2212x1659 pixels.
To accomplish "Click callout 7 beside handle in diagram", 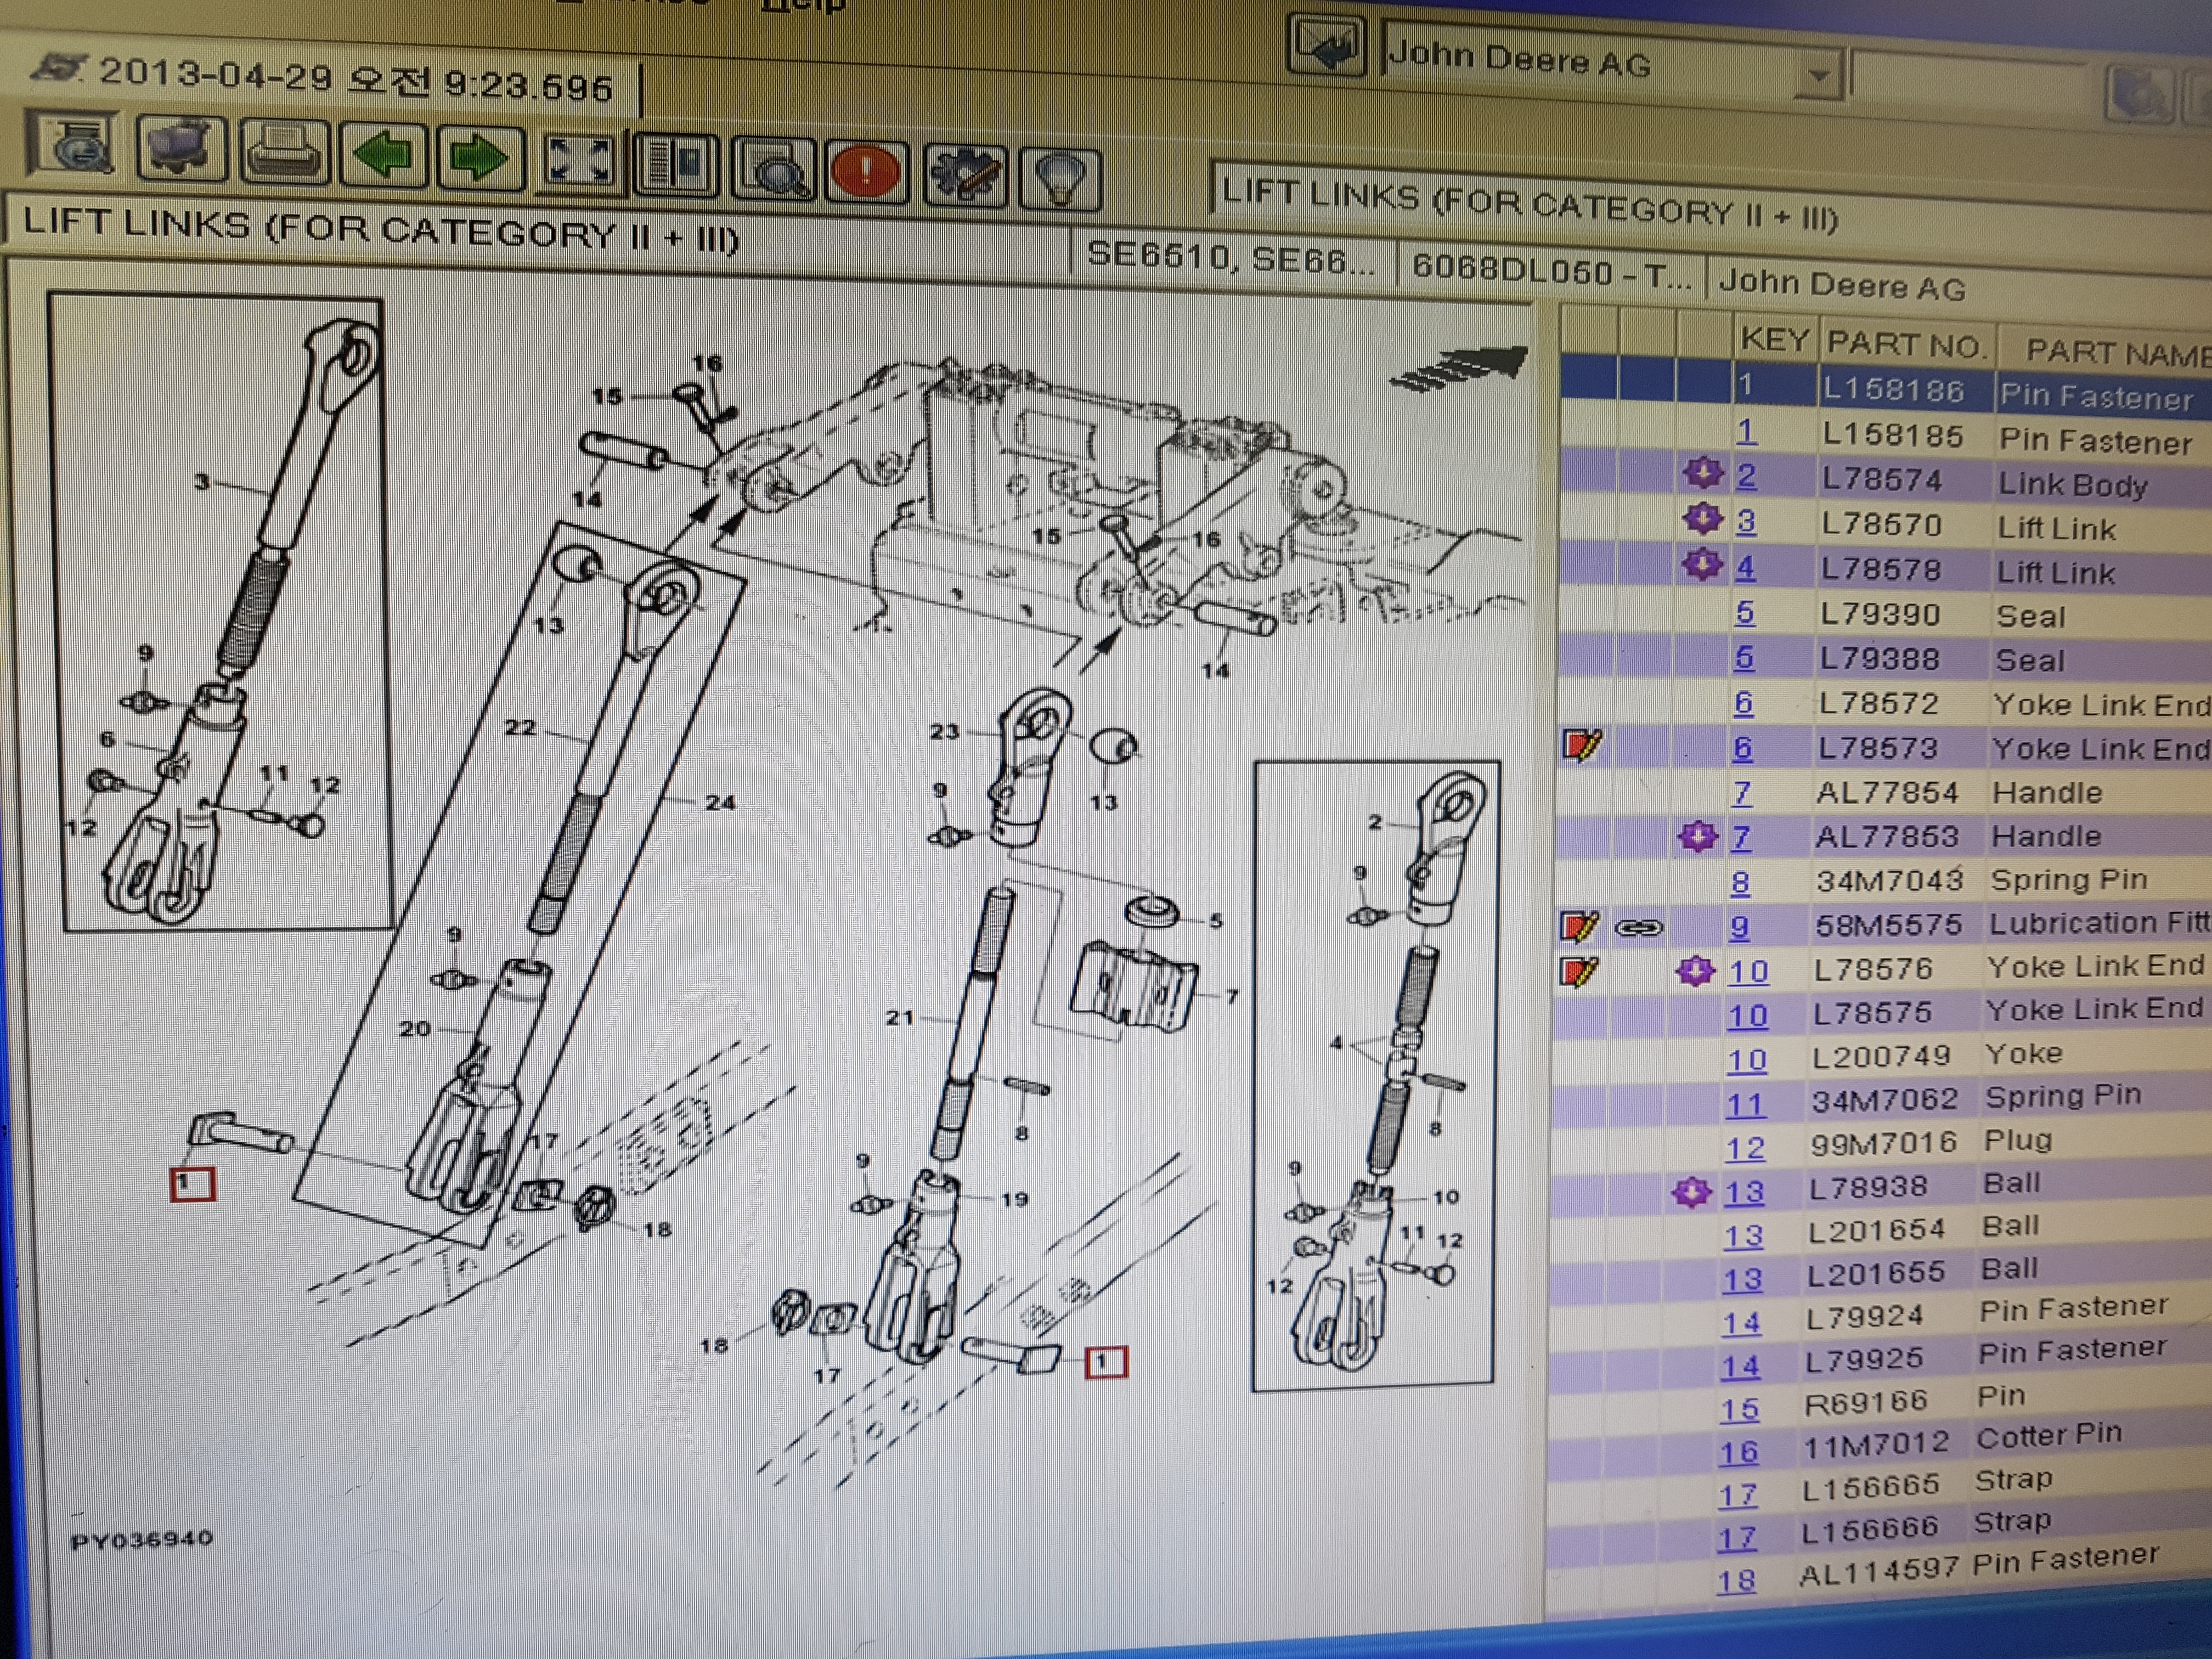I will coord(1232,996).
